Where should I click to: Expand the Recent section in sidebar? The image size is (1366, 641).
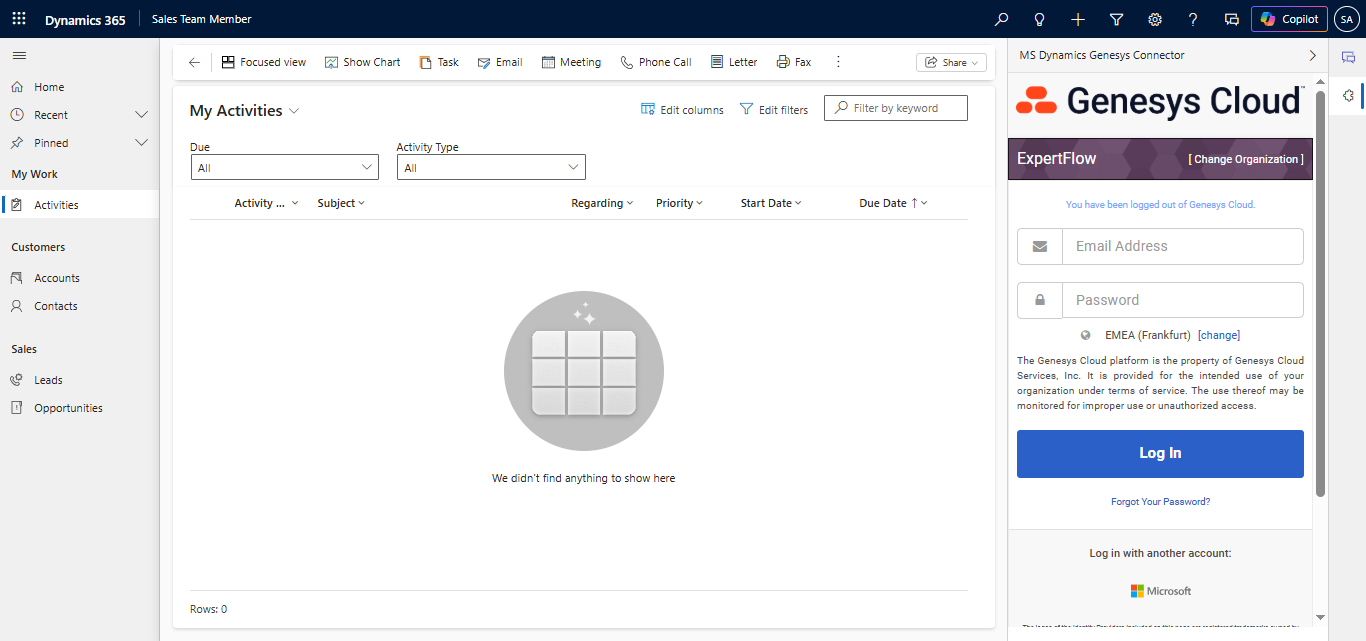[141, 115]
